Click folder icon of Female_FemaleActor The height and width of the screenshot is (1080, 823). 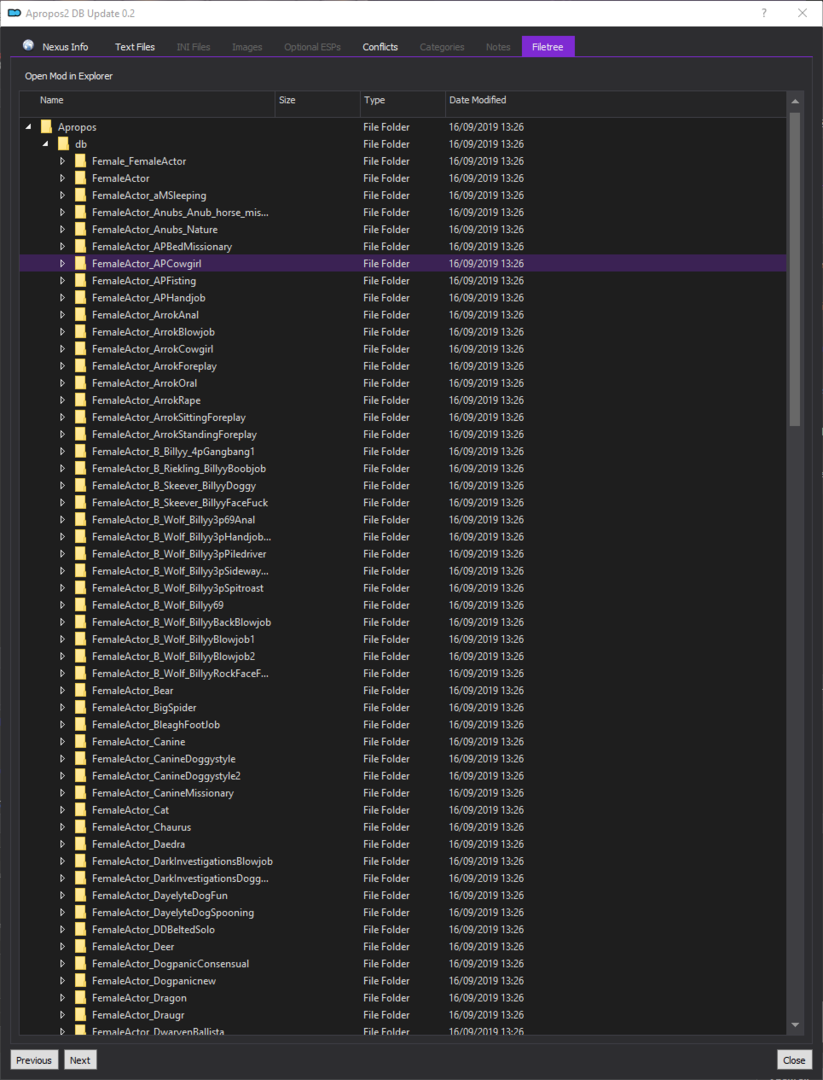80,161
